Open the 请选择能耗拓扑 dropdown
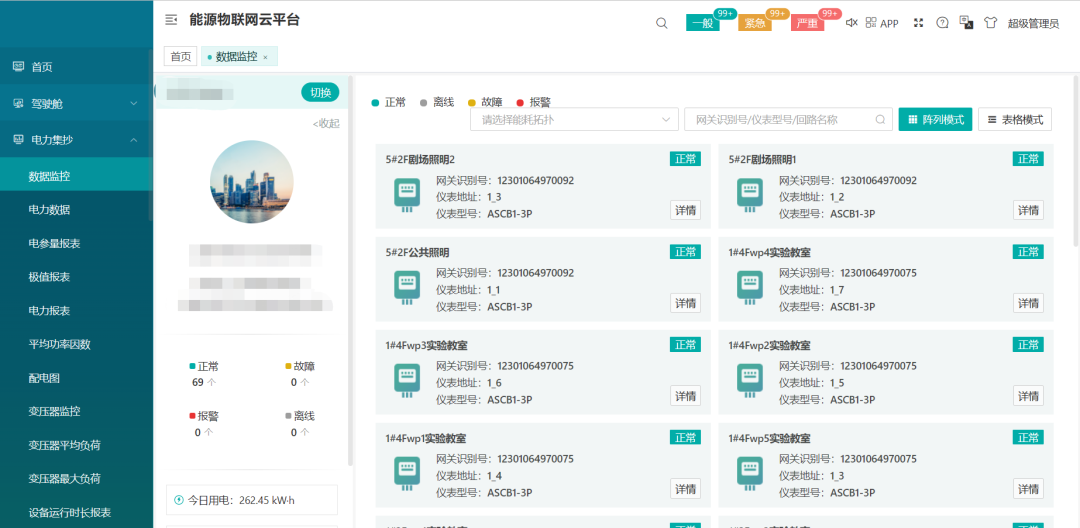1080x528 pixels. 574,120
